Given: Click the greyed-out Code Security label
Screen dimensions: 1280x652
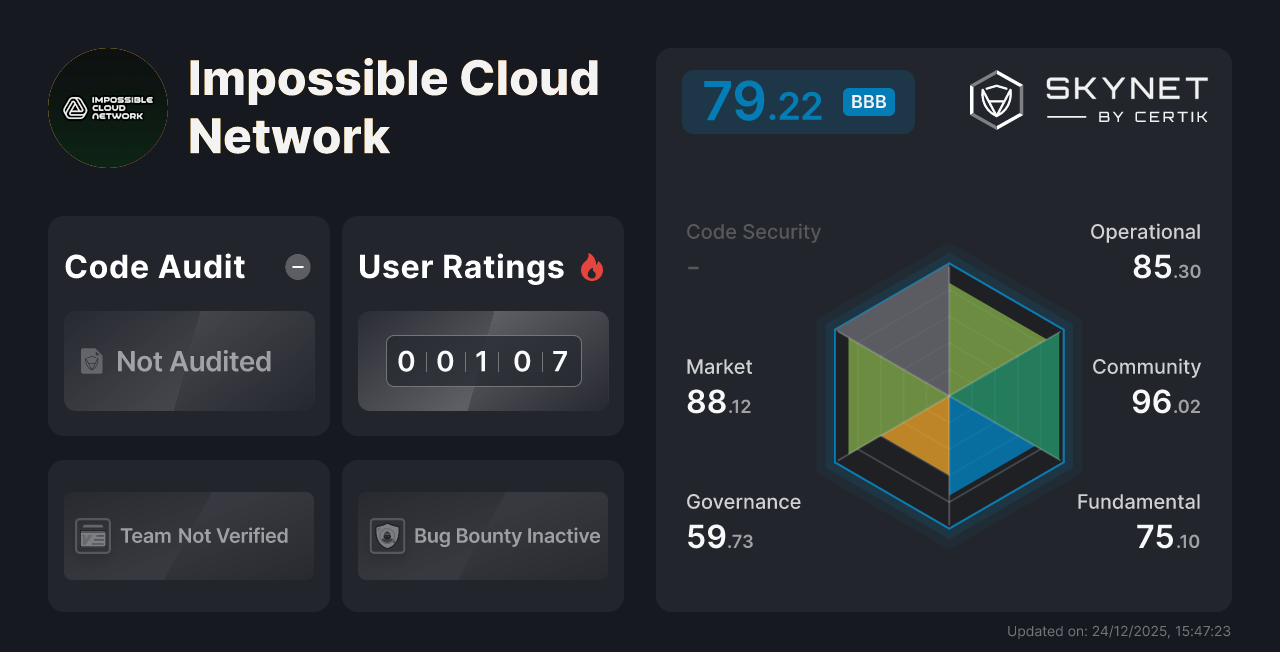Looking at the screenshot, I should coord(753,232).
